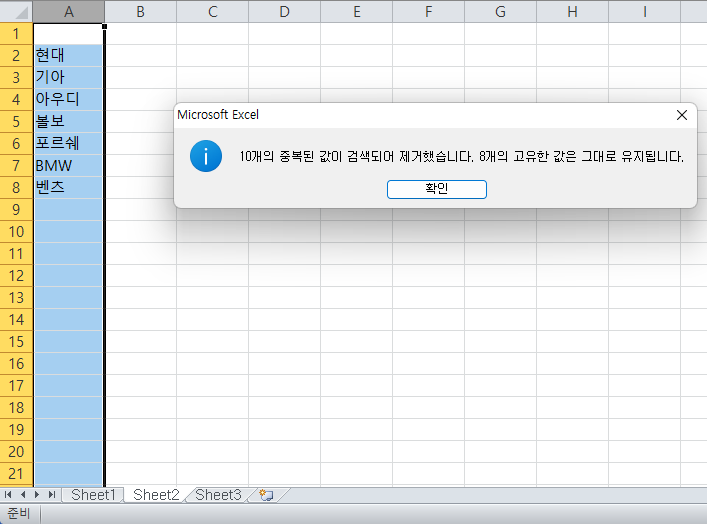The width and height of the screenshot is (707, 524).
Task: Select column G header
Action: click(500, 11)
